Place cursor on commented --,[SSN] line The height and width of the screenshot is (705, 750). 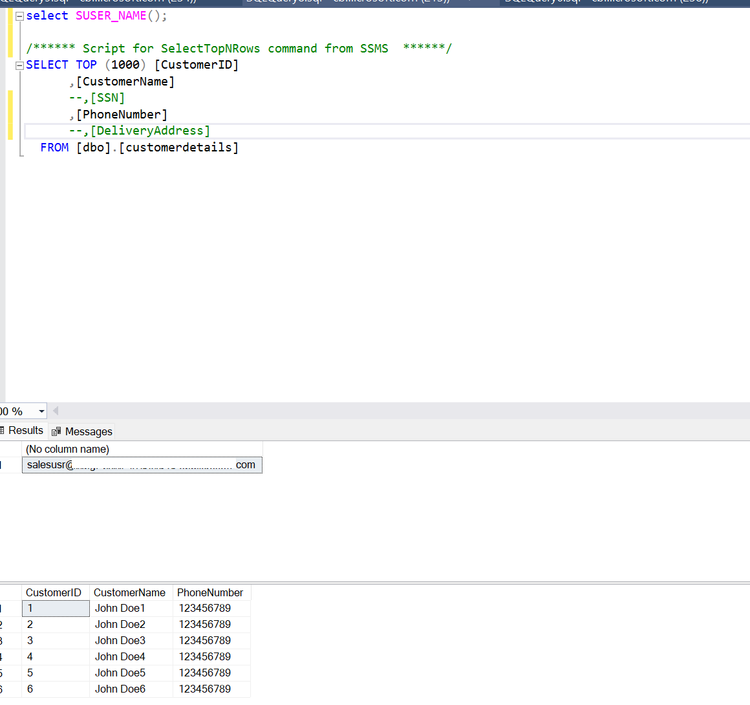(x=97, y=98)
